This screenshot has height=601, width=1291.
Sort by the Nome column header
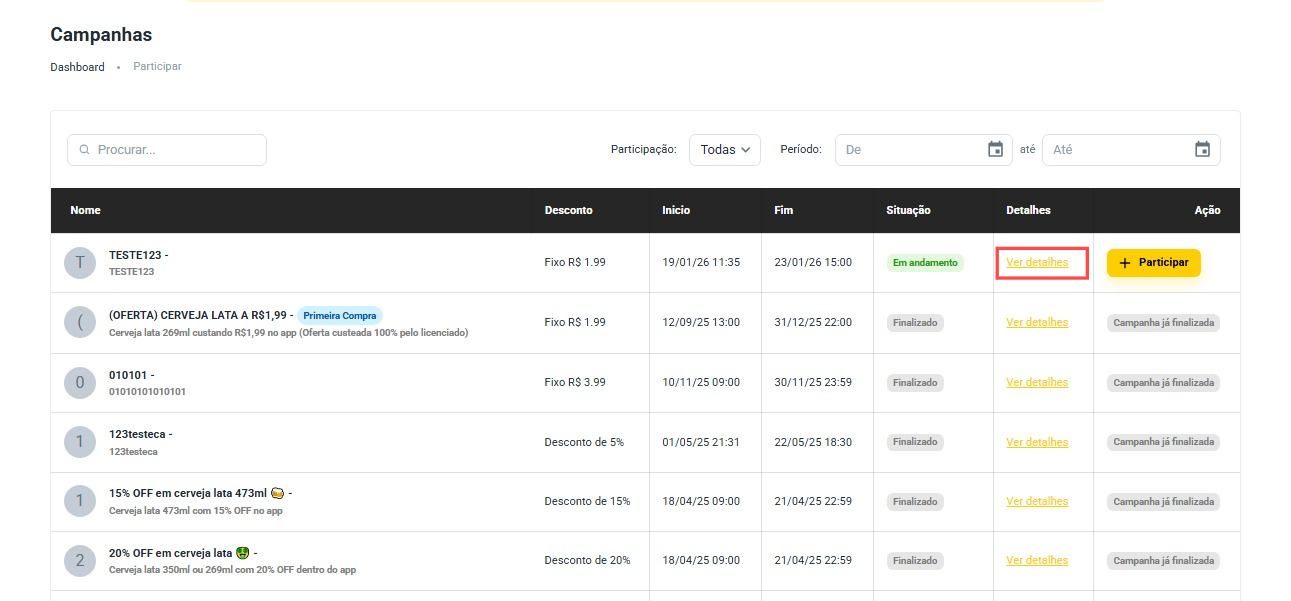pyautogui.click(x=85, y=210)
